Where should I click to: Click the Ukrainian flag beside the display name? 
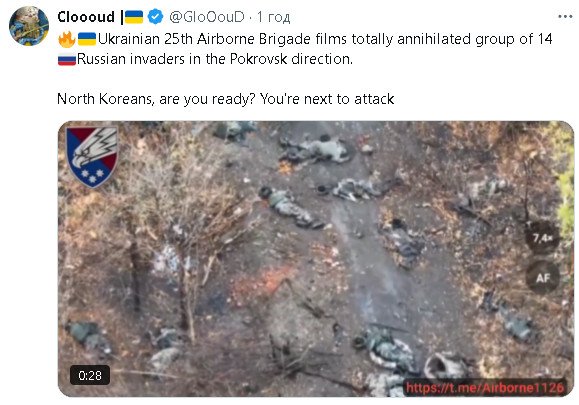[134, 17]
